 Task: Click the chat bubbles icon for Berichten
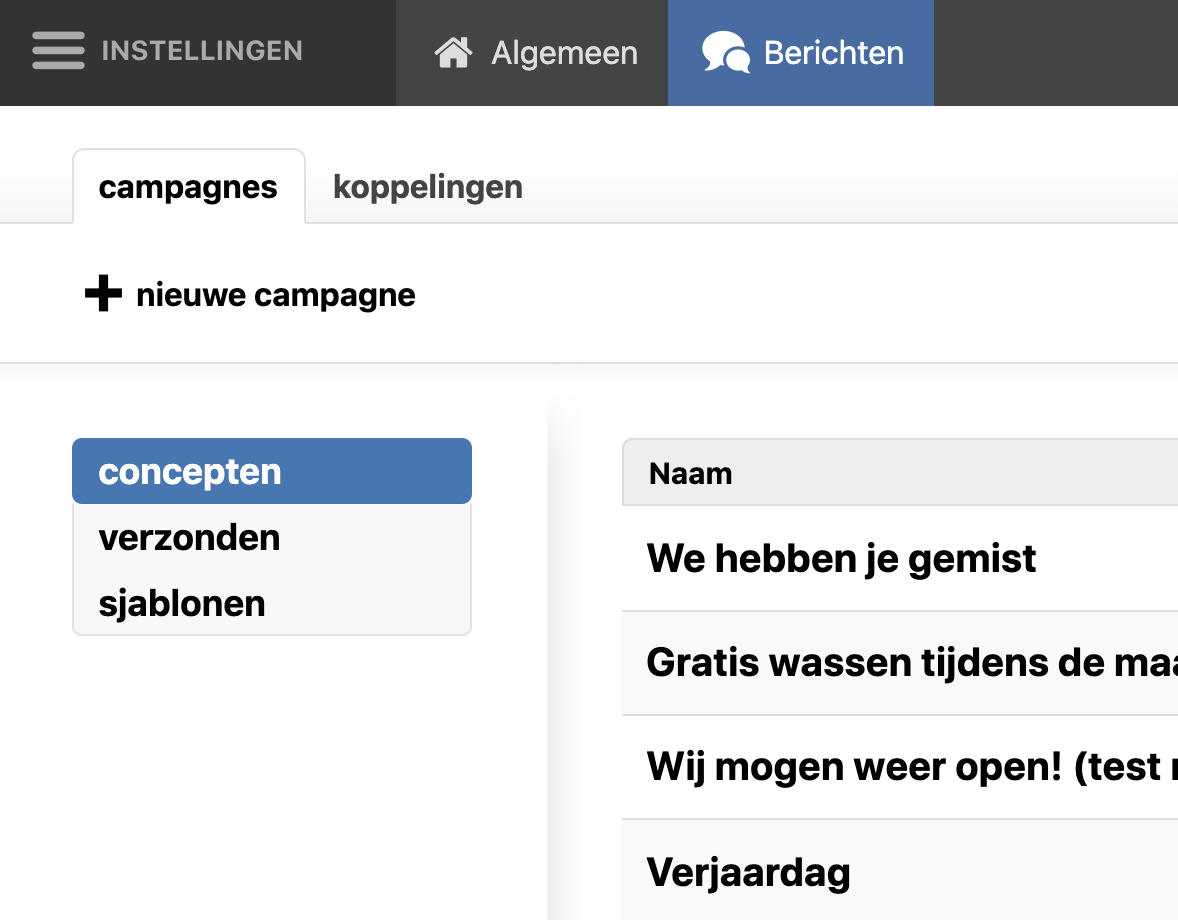pos(725,53)
